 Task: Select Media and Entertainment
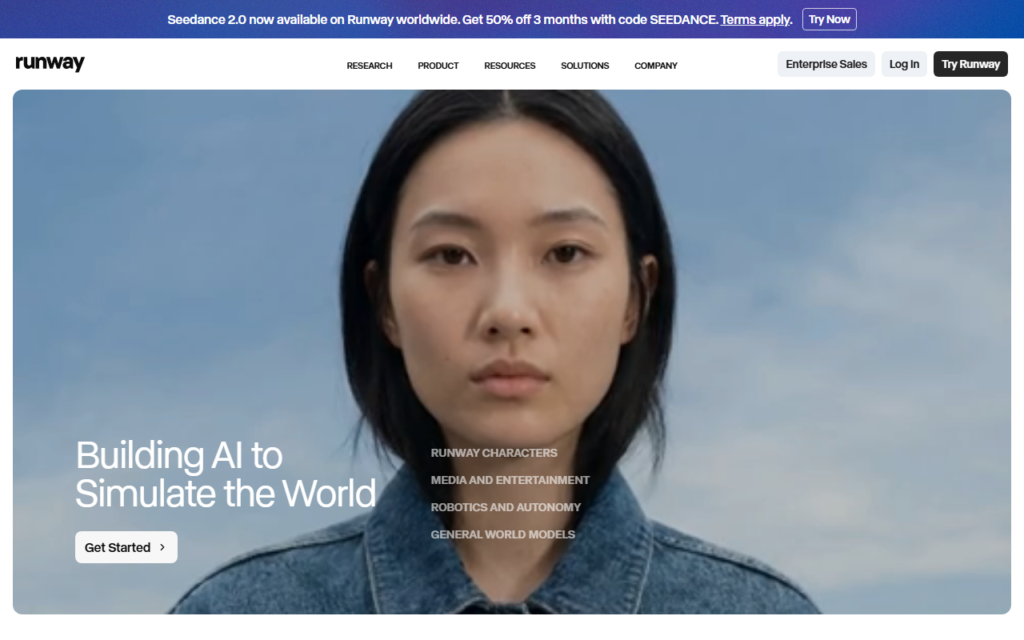pos(510,480)
